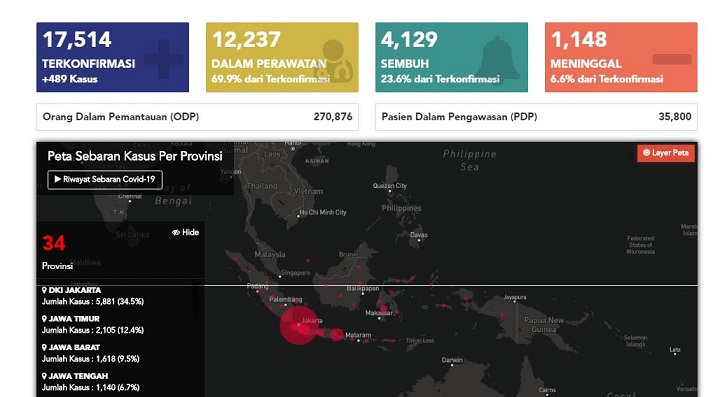720x397 pixels.
Task: Click Jumlah Kasus : 1,140 (6.7%) text
Action: pyautogui.click(x=90, y=387)
